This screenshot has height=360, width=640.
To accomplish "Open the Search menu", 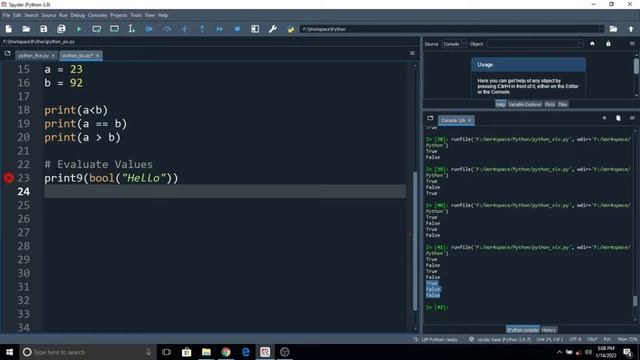I will (x=31, y=15).
